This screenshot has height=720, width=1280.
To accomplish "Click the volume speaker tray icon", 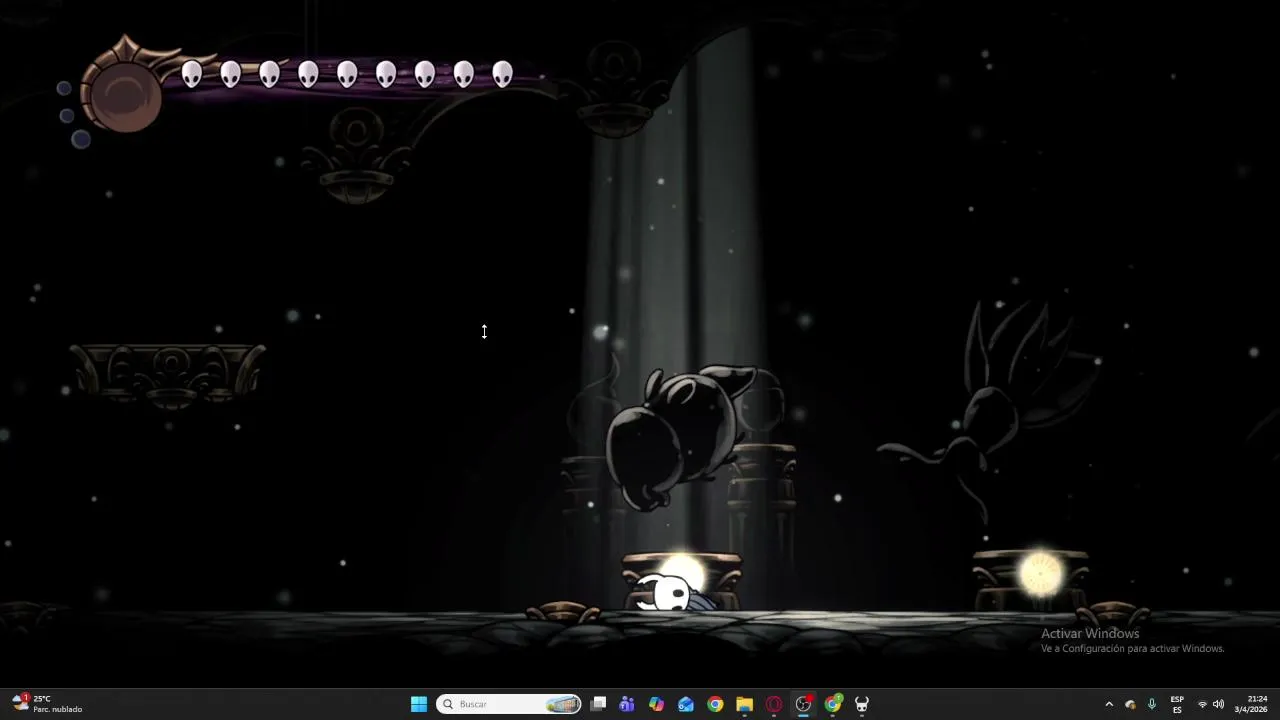I will [1218, 704].
